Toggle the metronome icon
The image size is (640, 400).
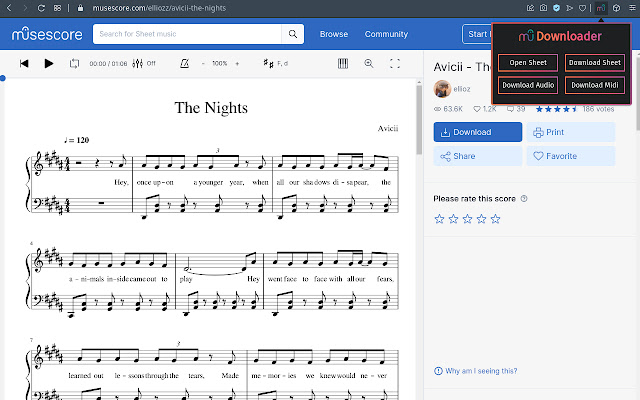click(x=183, y=64)
